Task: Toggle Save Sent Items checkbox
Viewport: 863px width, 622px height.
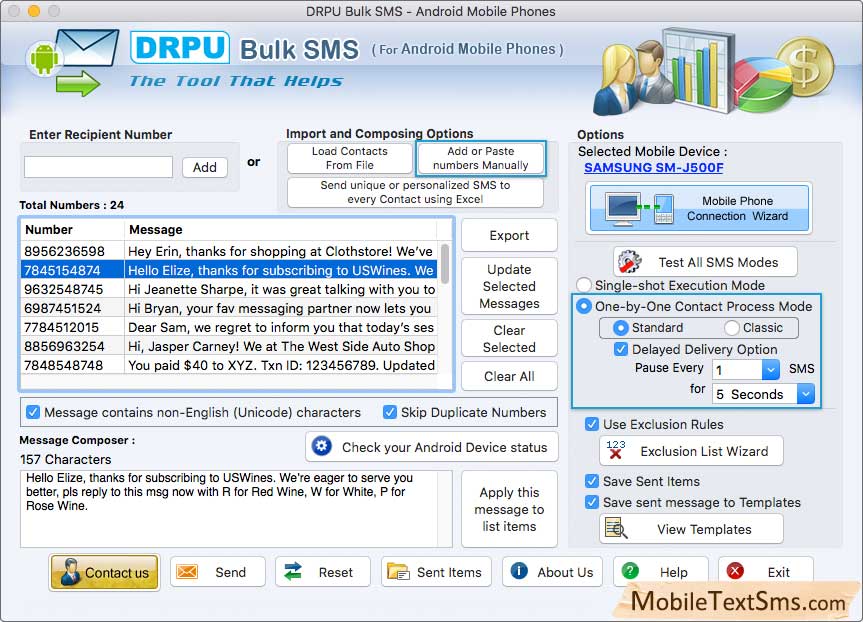Action: click(592, 481)
